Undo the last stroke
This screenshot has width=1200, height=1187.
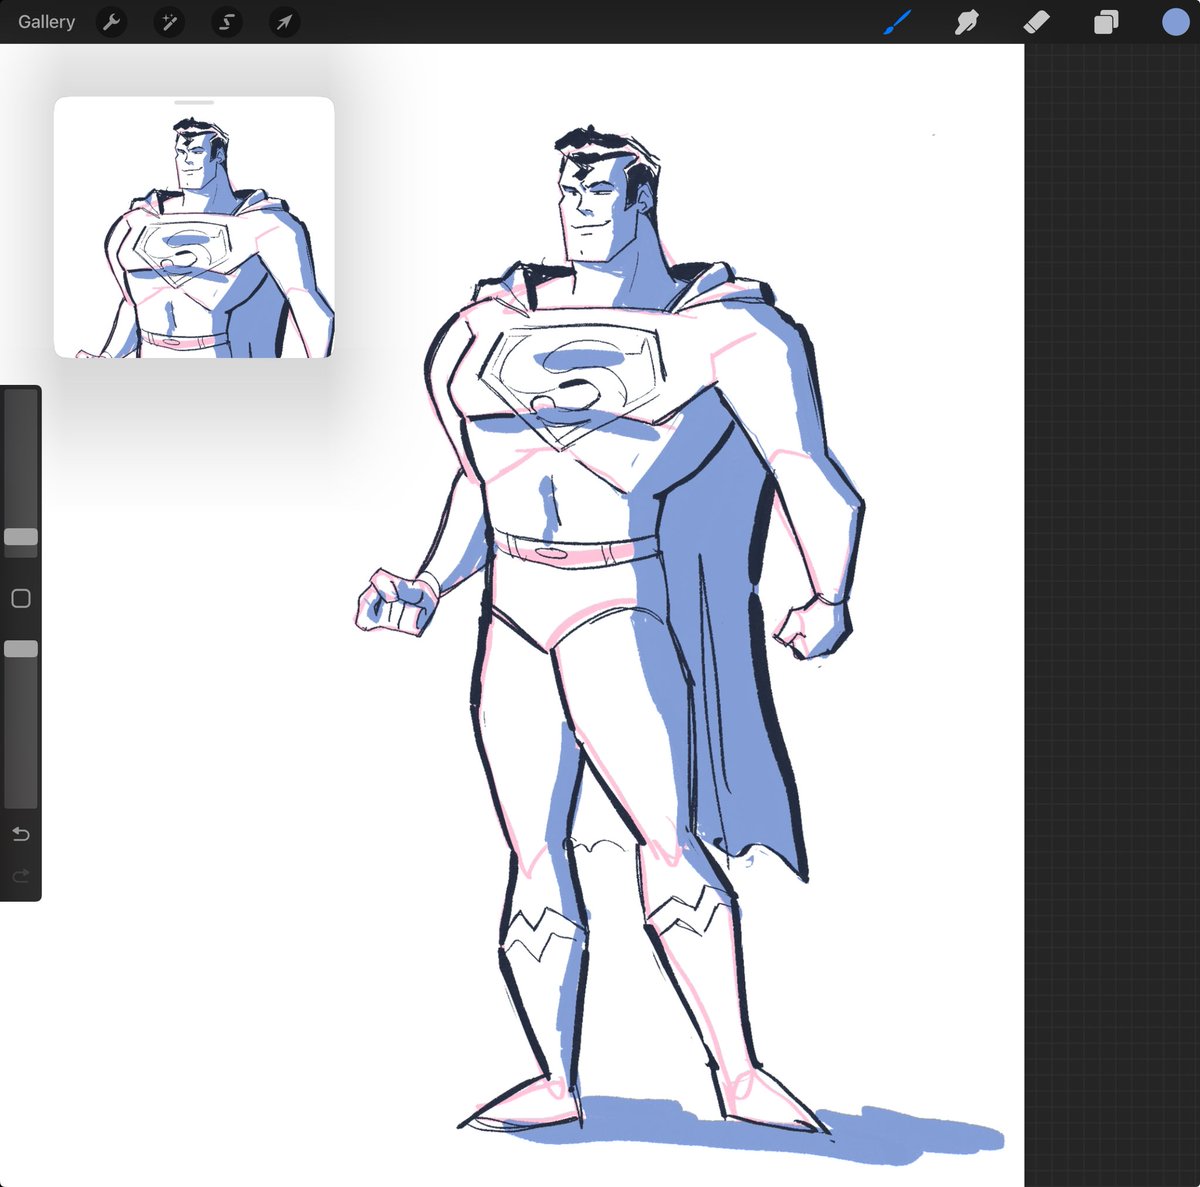(x=21, y=834)
